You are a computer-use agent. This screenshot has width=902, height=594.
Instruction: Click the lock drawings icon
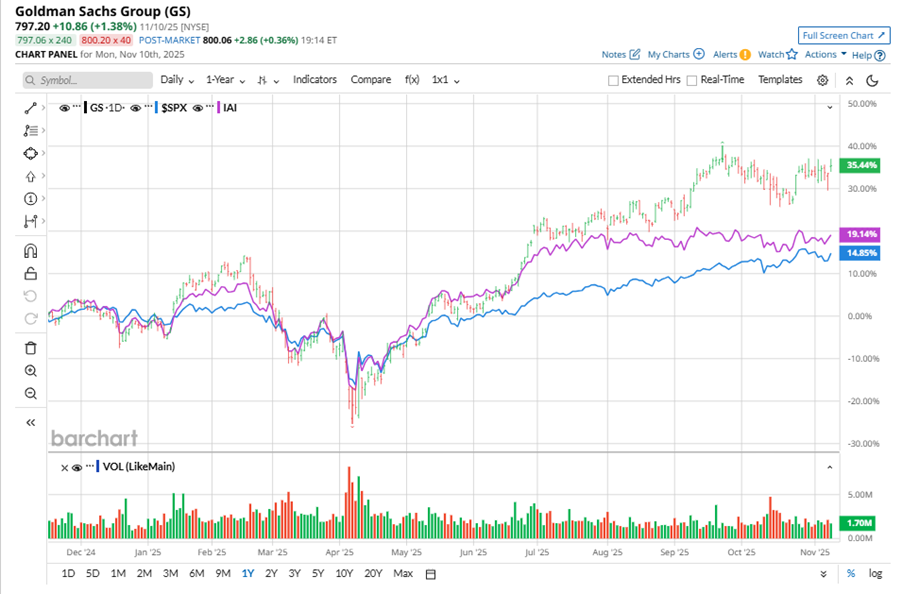(x=30, y=274)
